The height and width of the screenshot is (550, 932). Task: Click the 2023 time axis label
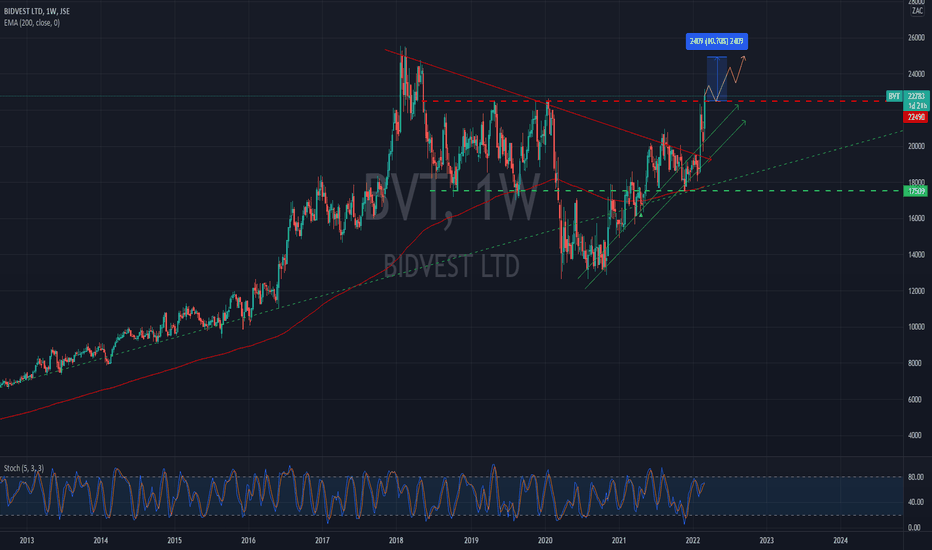pos(766,540)
